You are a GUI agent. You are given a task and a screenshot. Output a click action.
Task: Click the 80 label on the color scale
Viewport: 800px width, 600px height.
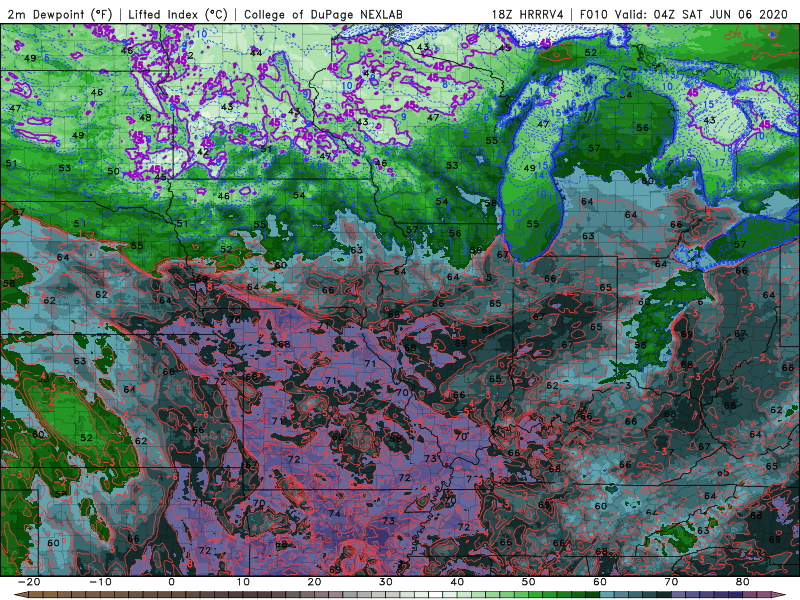tap(743, 582)
